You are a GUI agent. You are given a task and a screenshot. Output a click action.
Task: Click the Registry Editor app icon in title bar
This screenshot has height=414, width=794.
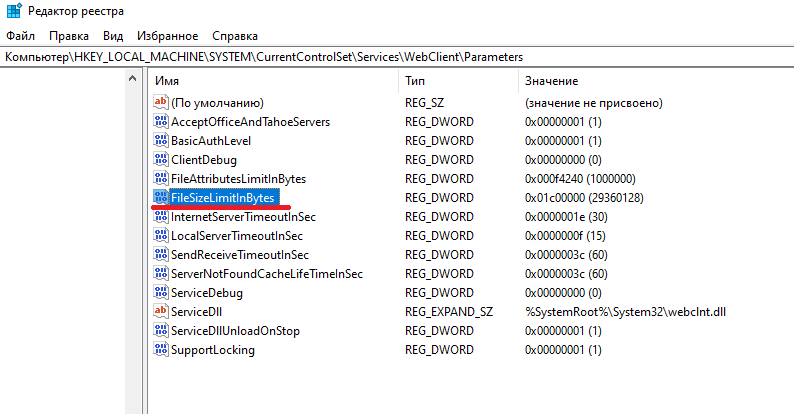[12, 12]
